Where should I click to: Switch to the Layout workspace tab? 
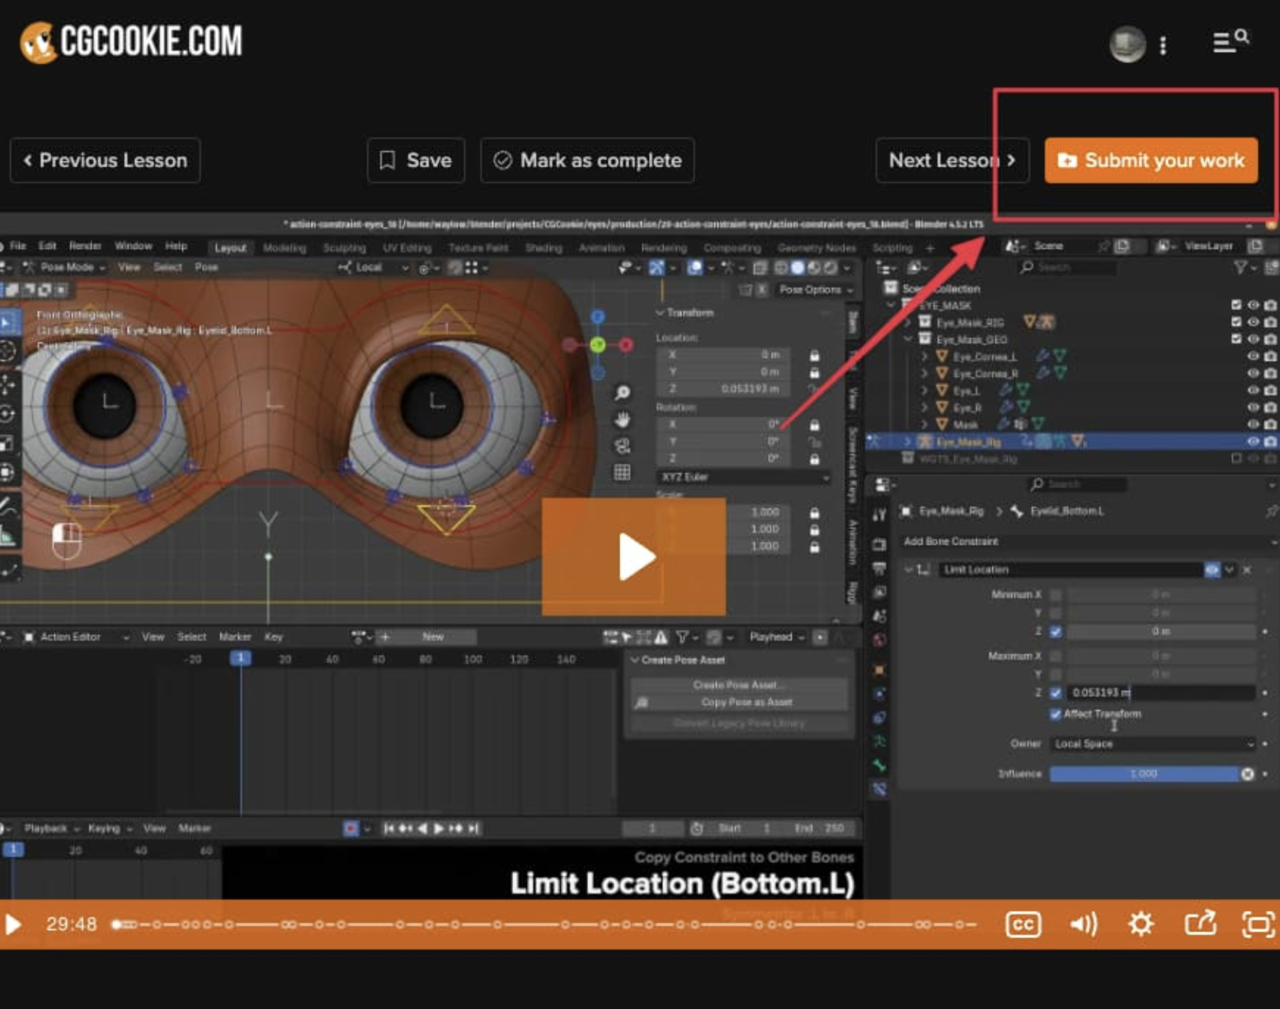(230, 248)
